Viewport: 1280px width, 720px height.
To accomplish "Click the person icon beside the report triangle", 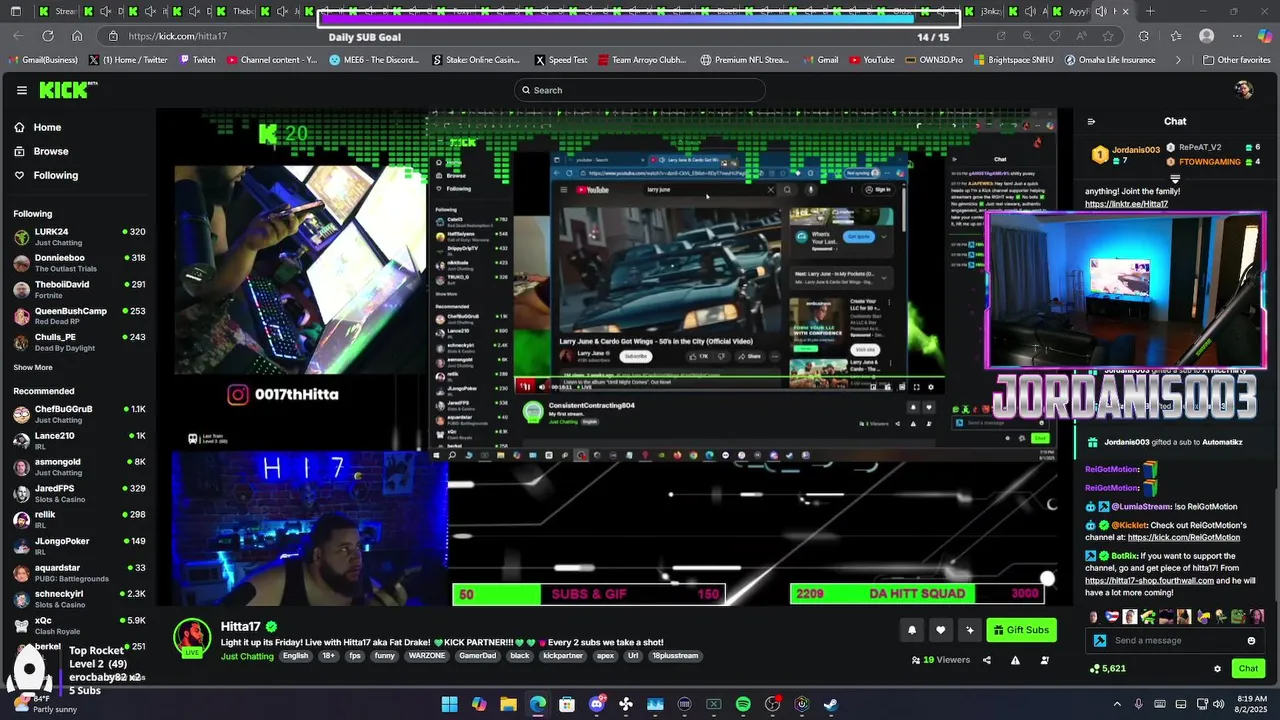I will pyautogui.click(x=1045, y=660).
